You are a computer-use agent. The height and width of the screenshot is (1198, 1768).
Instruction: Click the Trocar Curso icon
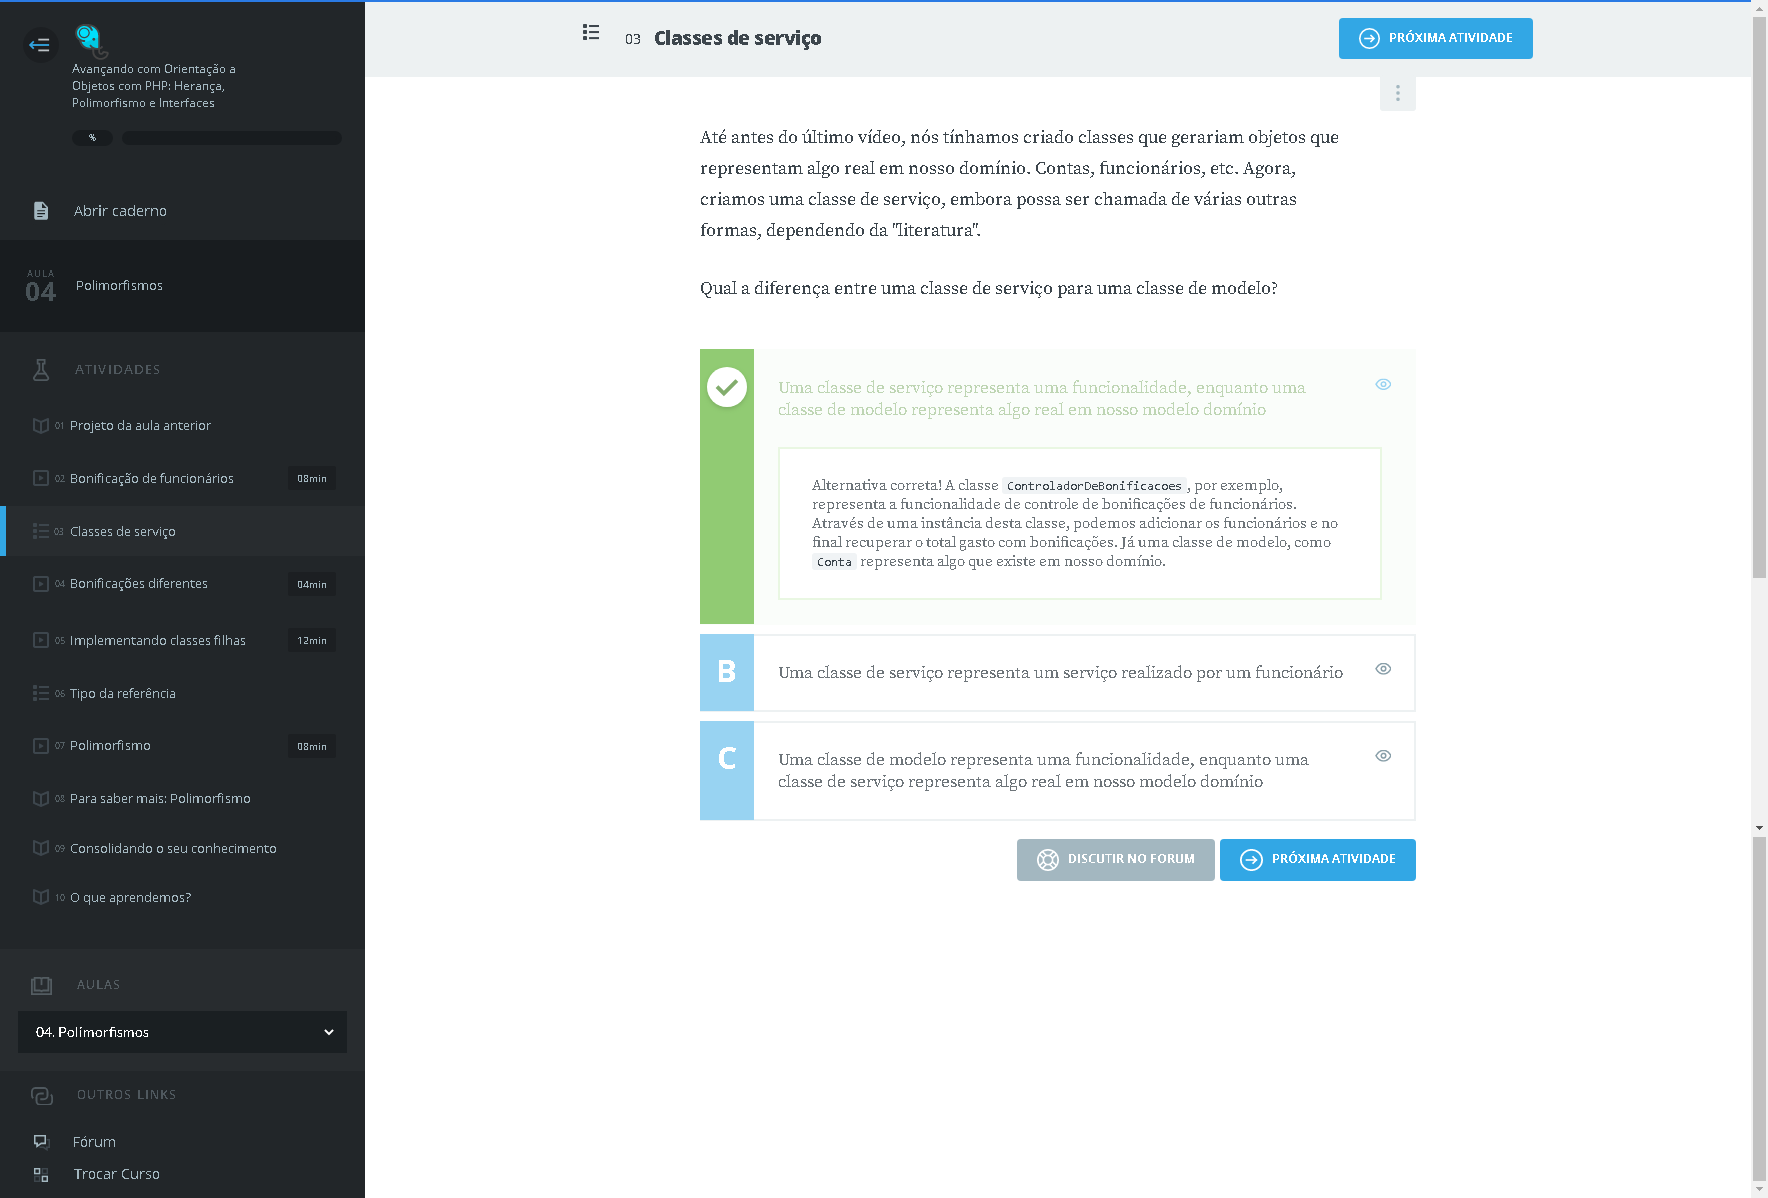(41, 1174)
